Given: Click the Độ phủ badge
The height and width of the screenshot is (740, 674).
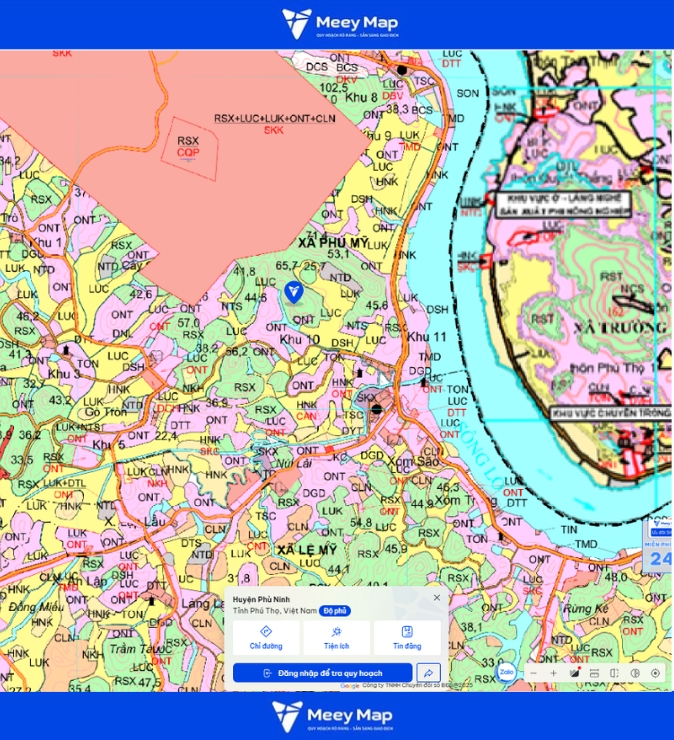Looking at the screenshot, I should coord(335,611).
